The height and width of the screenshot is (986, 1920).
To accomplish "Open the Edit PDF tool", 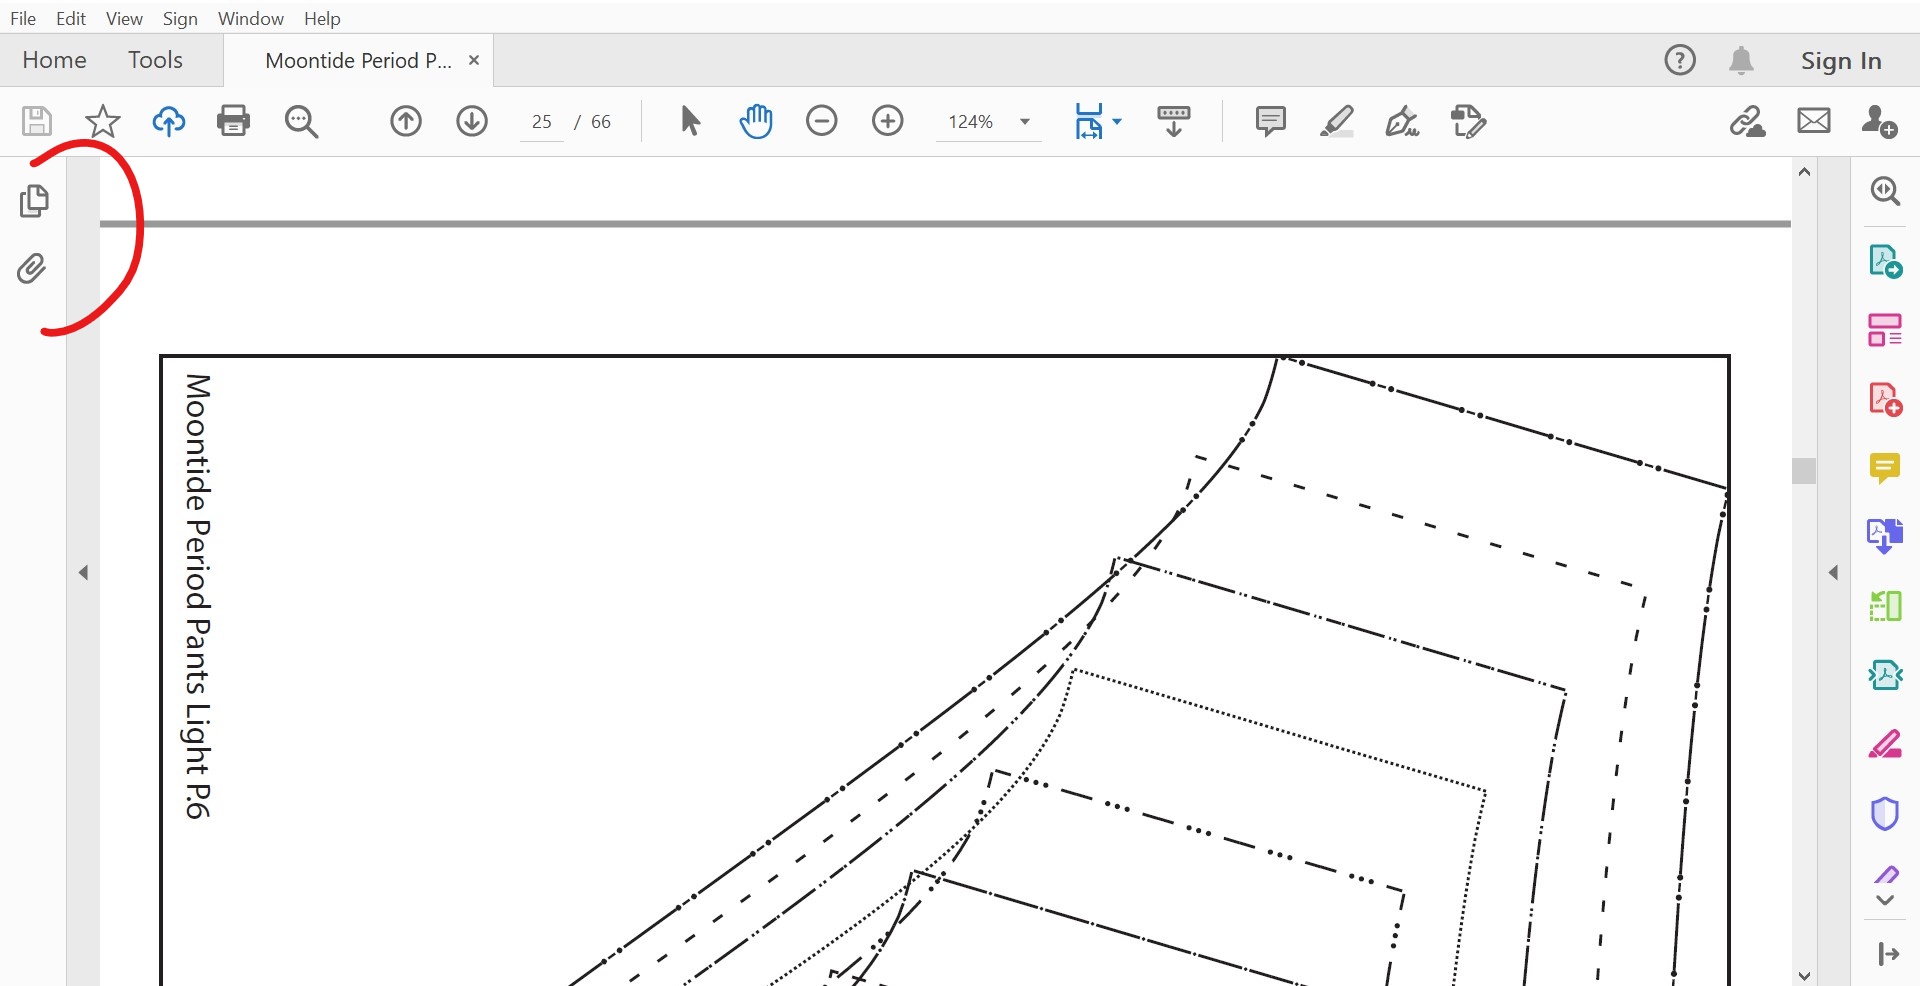I will coord(1886,329).
